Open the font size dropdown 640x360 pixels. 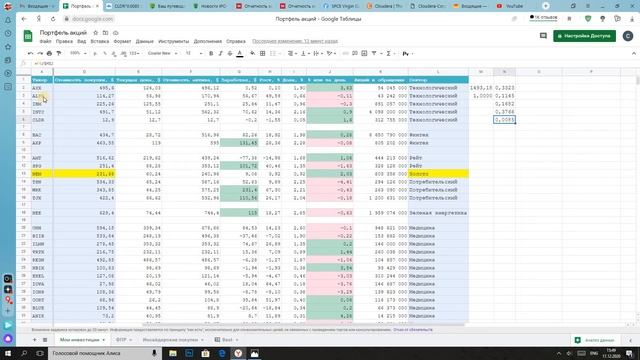pyautogui.click(x=194, y=53)
